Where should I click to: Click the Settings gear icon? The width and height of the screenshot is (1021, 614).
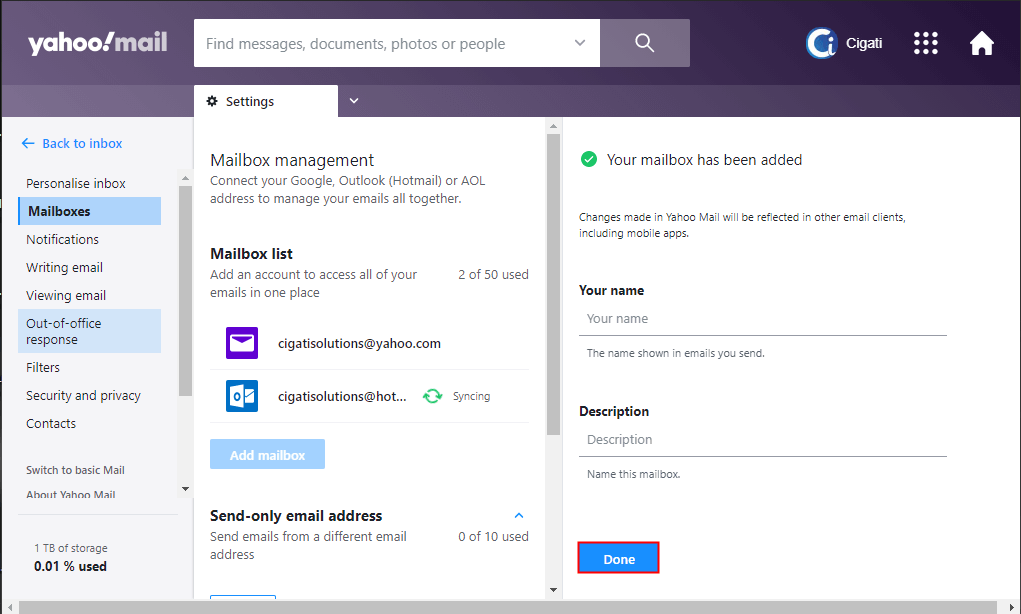coord(212,101)
